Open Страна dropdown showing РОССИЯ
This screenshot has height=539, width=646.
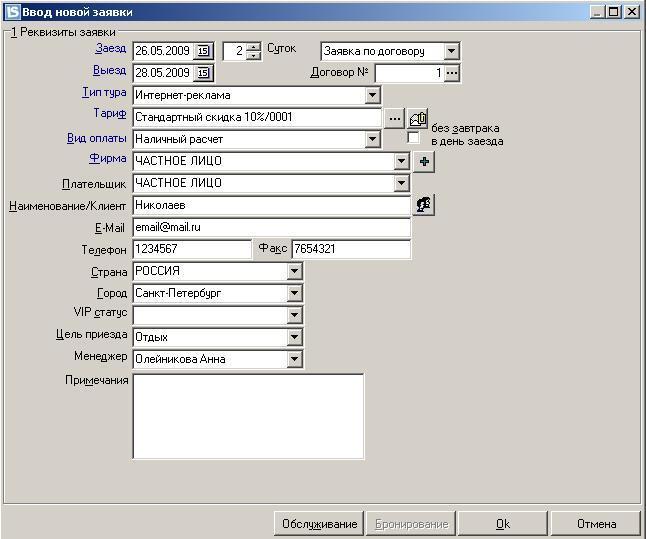point(294,271)
